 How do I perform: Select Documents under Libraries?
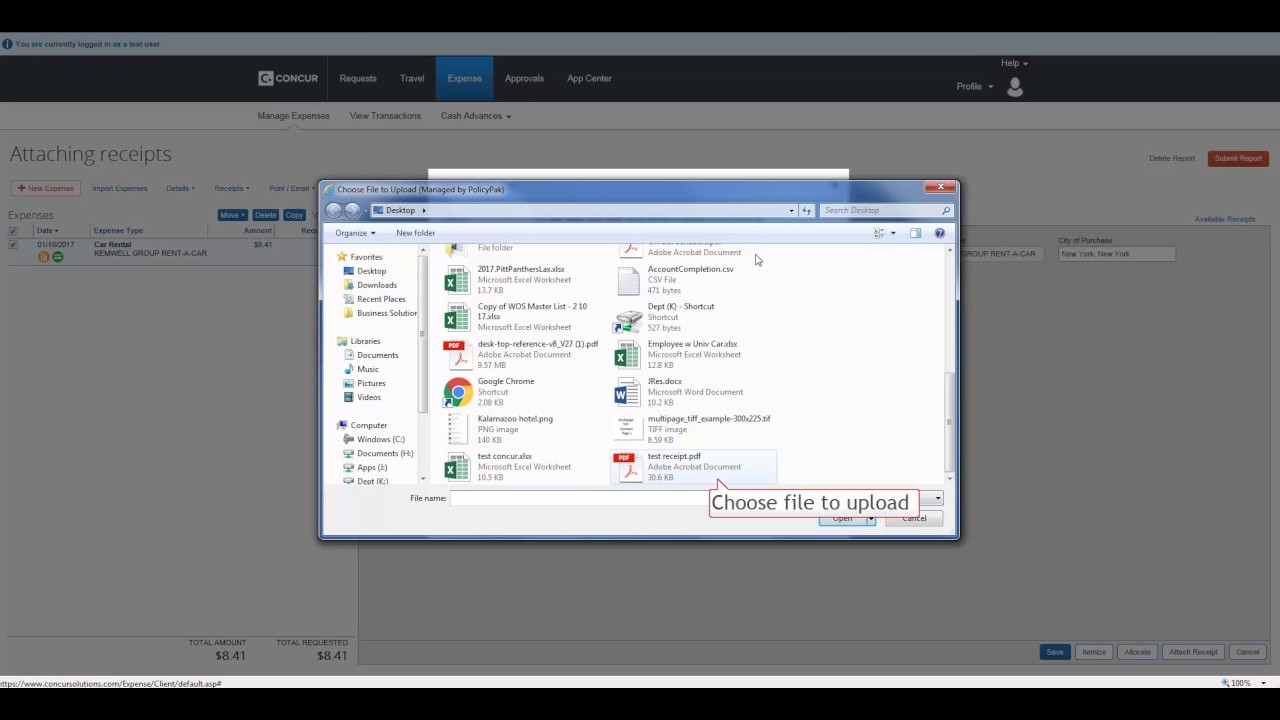coord(378,355)
